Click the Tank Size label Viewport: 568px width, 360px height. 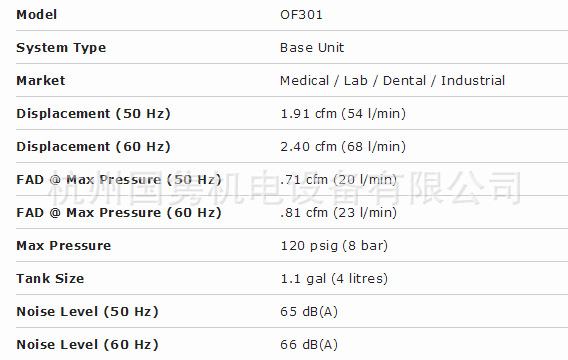(x=50, y=279)
